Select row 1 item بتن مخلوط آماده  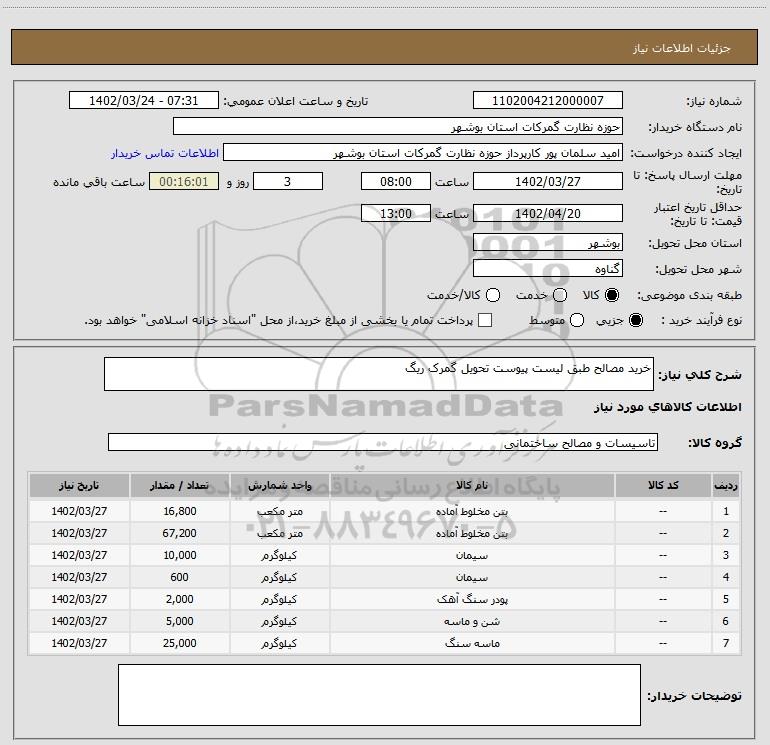coord(472,511)
